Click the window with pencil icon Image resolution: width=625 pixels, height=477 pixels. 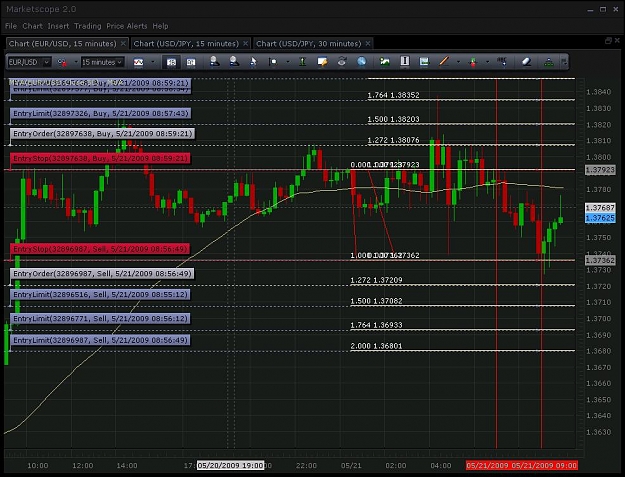tap(322, 62)
